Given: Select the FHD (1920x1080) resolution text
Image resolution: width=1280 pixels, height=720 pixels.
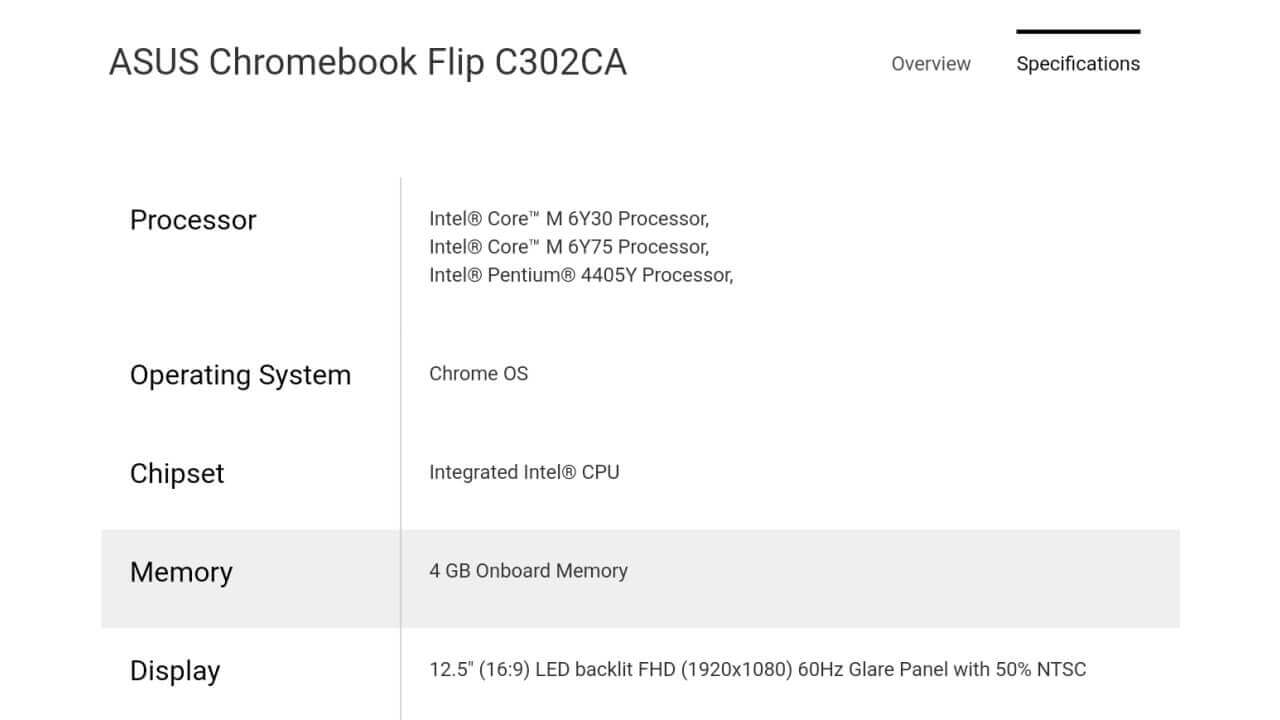Looking at the screenshot, I should pyautogui.click(x=715, y=670).
